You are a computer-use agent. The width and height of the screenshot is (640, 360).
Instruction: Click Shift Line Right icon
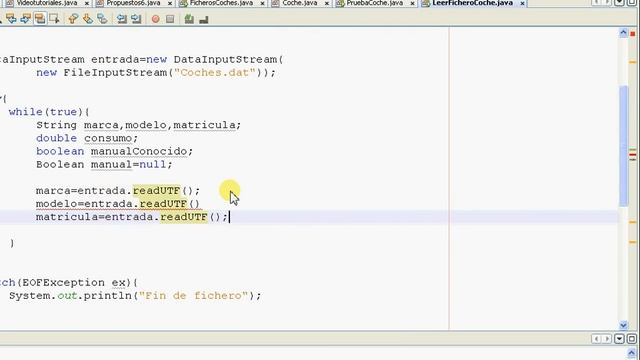136,19
